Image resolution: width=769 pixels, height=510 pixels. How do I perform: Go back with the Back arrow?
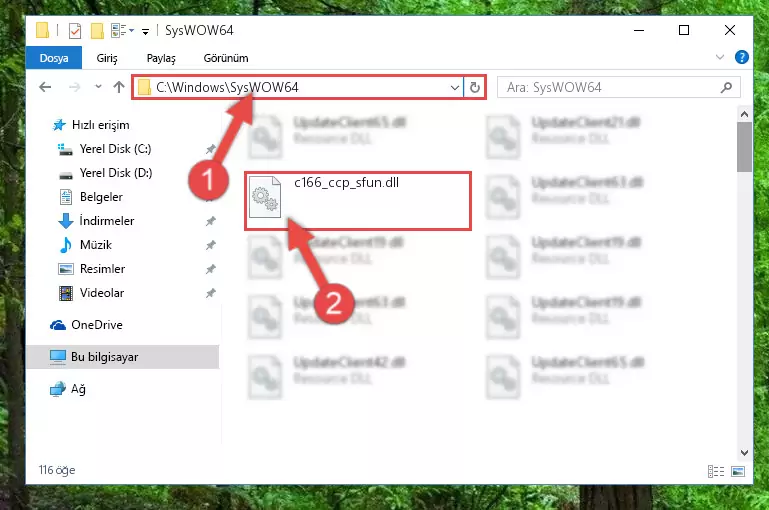click(x=45, y=87)
